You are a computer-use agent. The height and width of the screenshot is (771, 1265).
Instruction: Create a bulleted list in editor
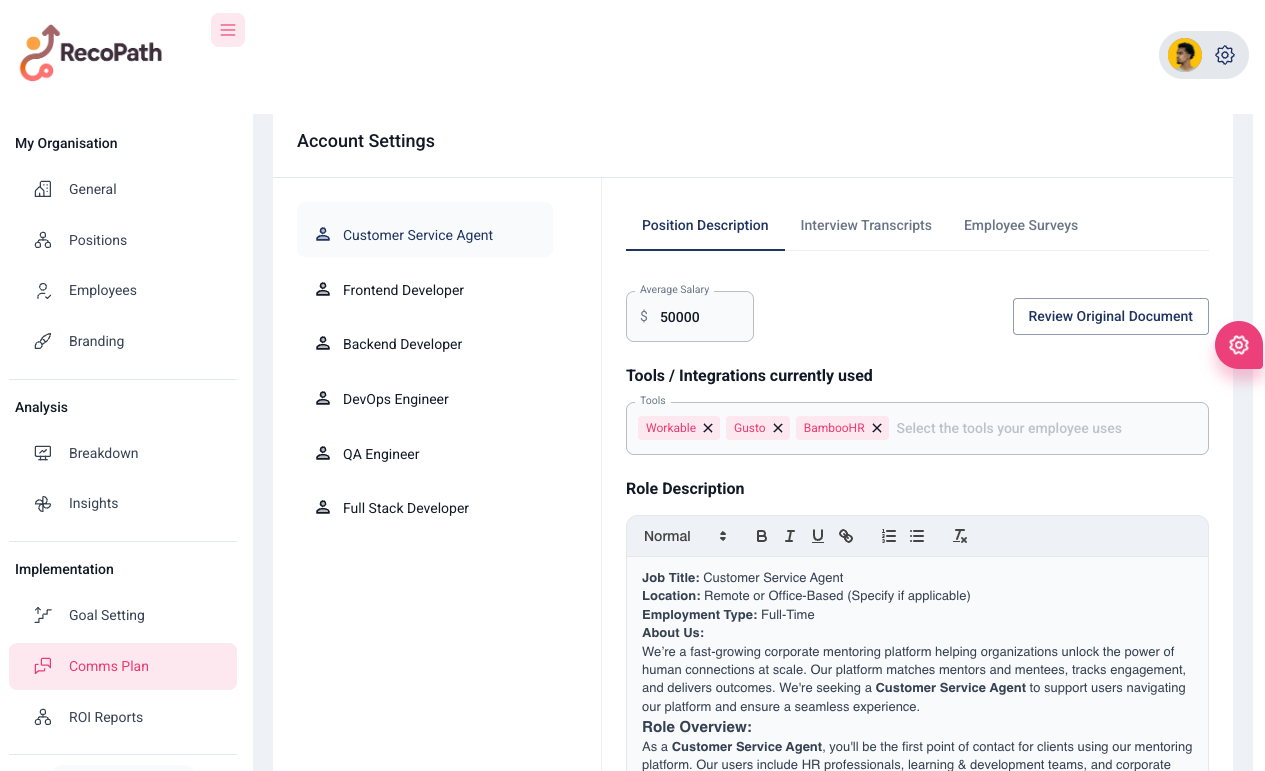pos(916,536)
